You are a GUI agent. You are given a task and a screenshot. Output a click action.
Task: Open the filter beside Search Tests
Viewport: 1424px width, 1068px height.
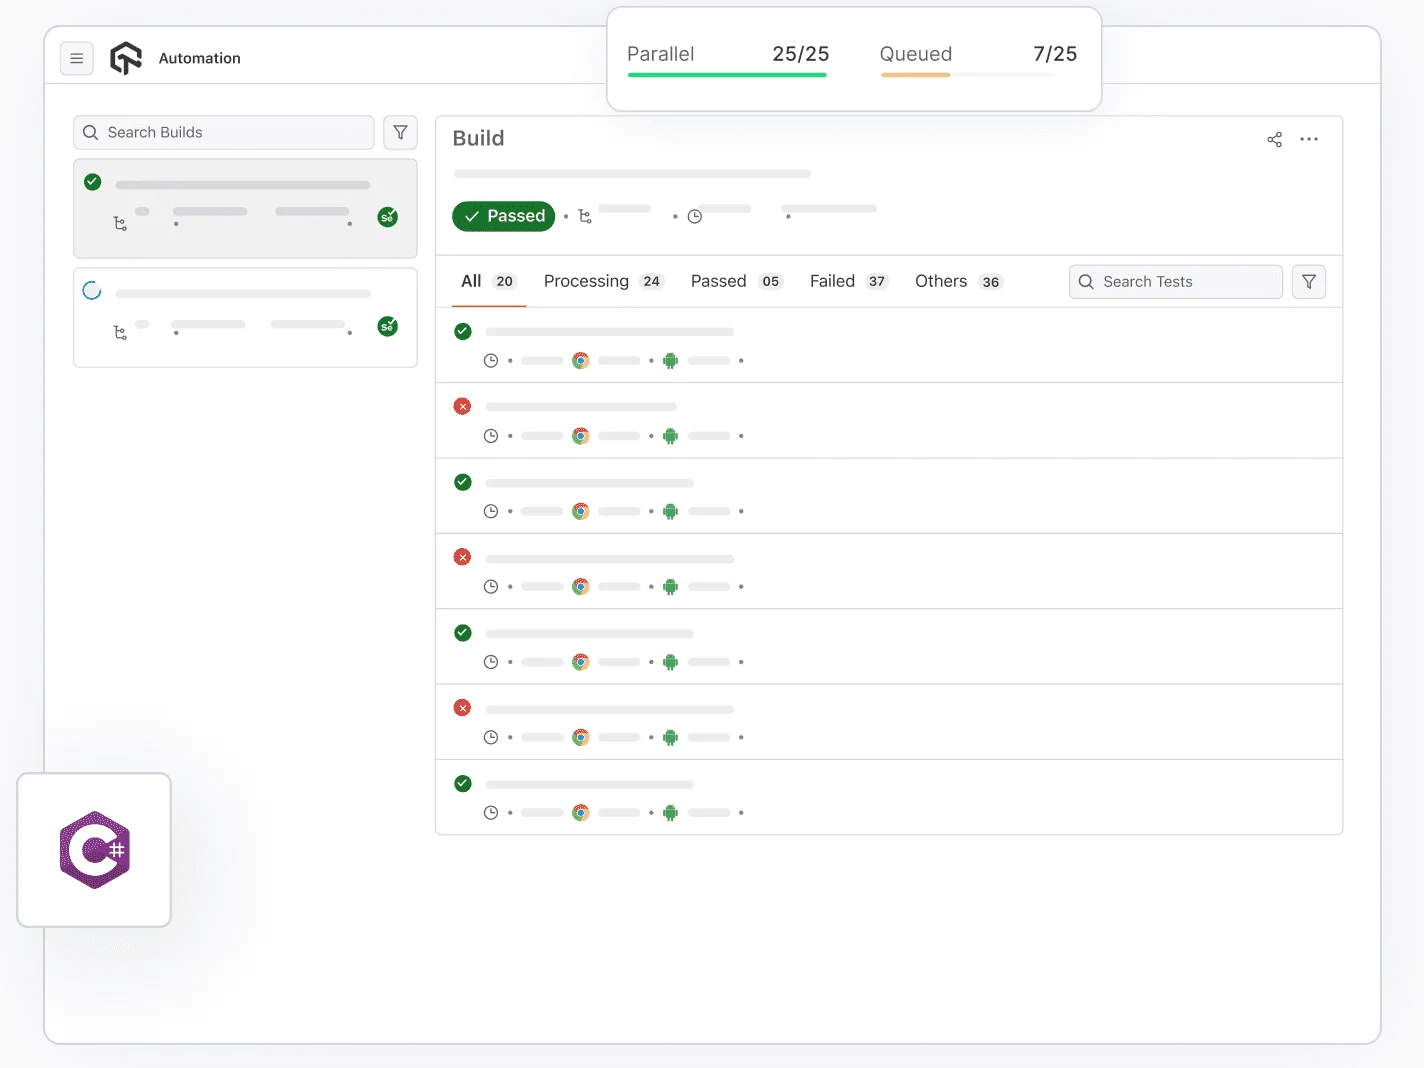(x=1309, y=281)
